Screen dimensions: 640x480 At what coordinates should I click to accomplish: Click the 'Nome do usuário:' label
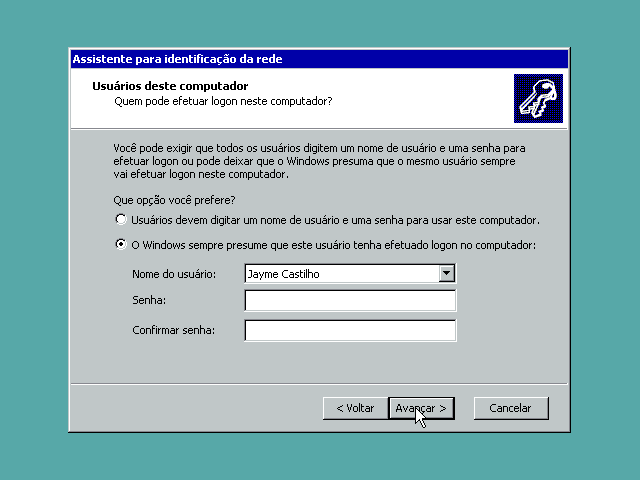pos(173,274)
